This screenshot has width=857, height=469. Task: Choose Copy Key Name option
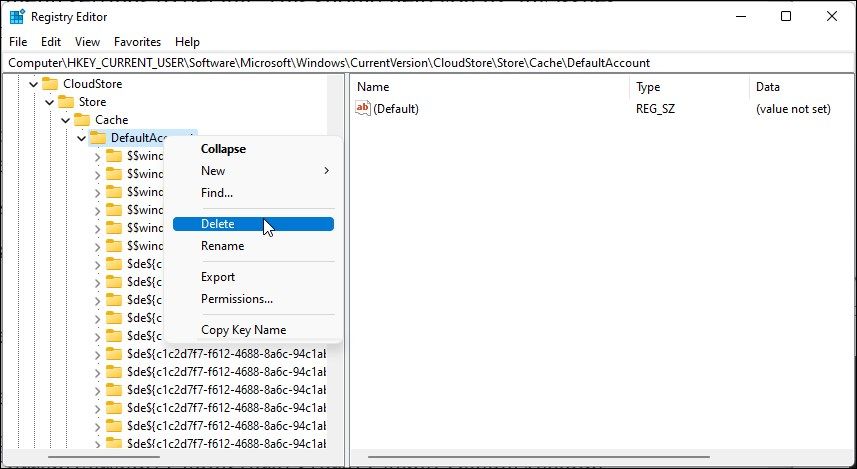click(243, 330)
